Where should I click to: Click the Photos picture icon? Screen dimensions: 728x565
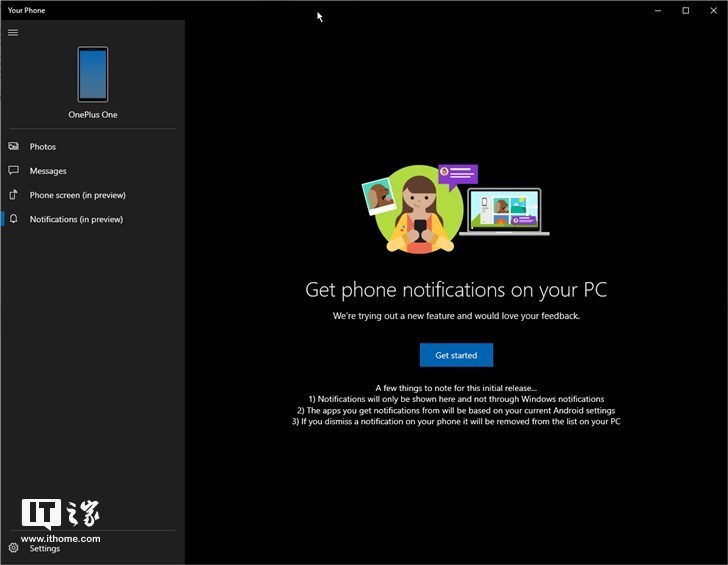[x=14, y=147]
